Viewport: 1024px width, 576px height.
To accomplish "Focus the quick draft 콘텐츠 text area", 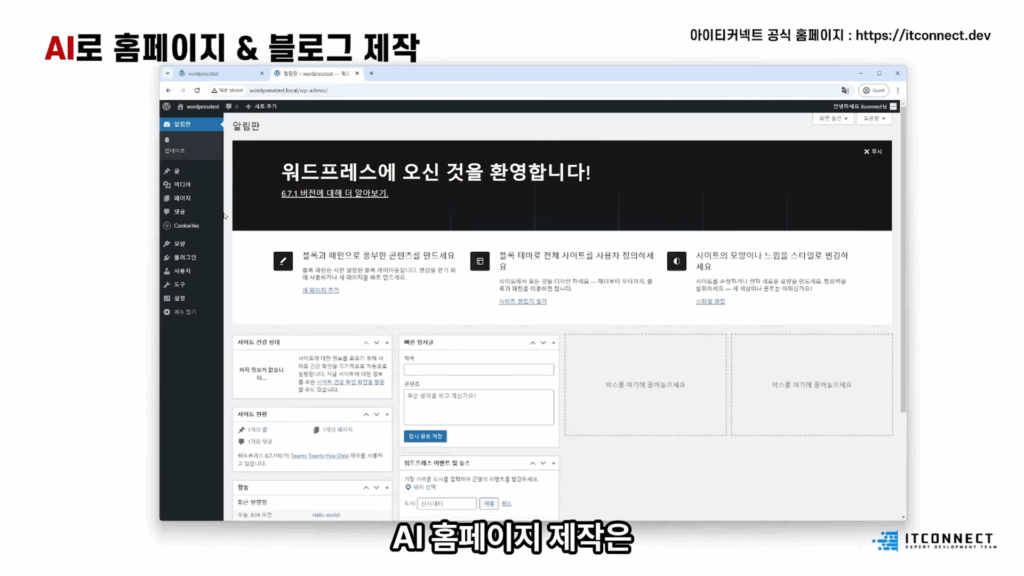I will click(x=479, y=407).
